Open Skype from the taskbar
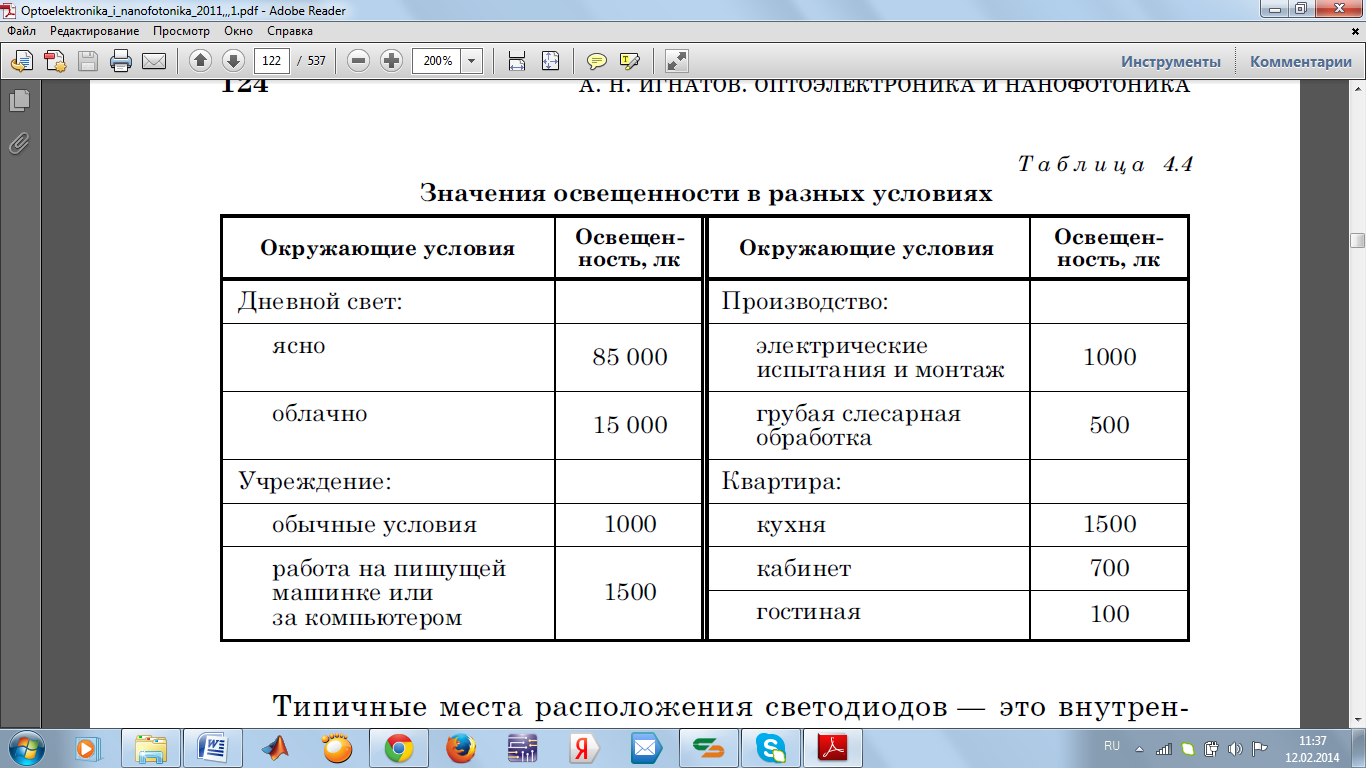This screenshot has width=1366, height=768. coord(771,748)
